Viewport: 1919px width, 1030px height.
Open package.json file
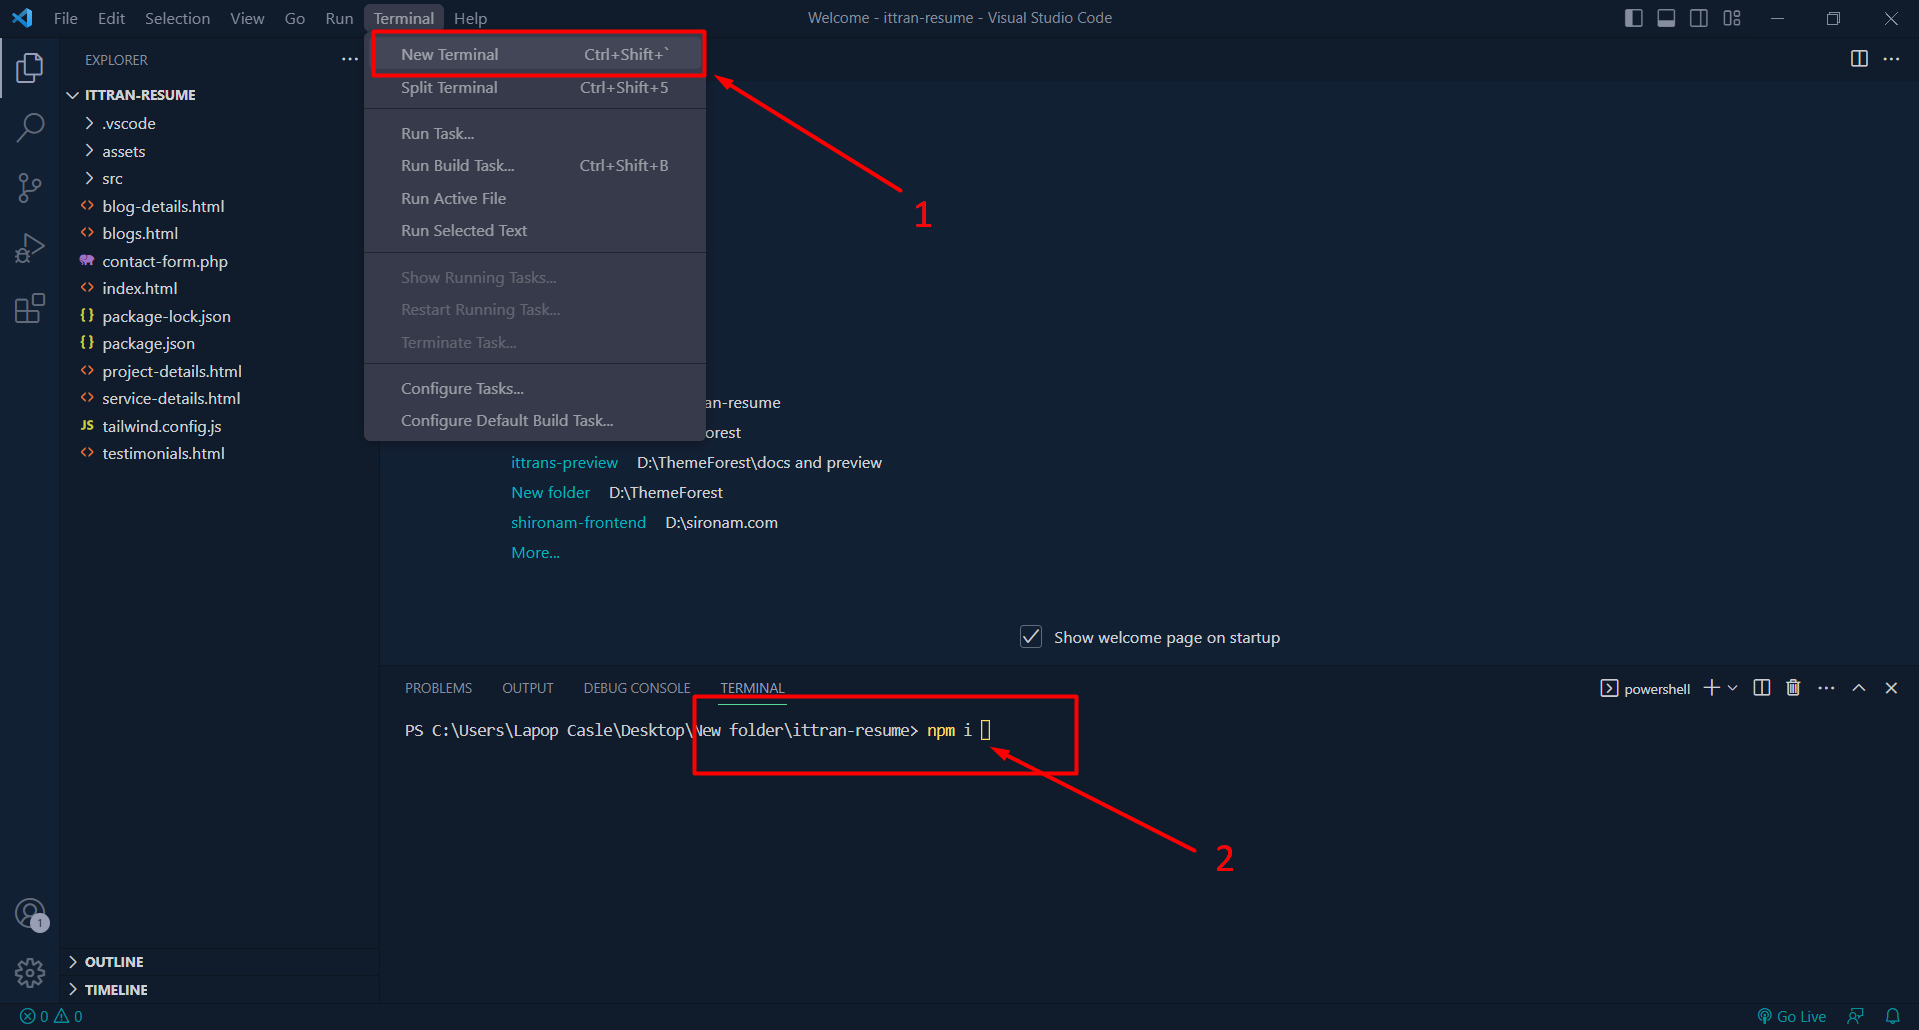[x=148, y=344]
